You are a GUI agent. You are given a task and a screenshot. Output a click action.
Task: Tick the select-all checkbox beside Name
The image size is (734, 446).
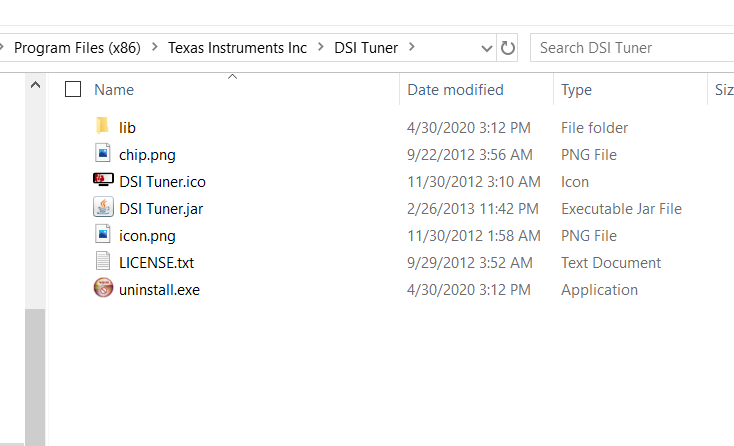pyautogui.click(x=73, y=89)
